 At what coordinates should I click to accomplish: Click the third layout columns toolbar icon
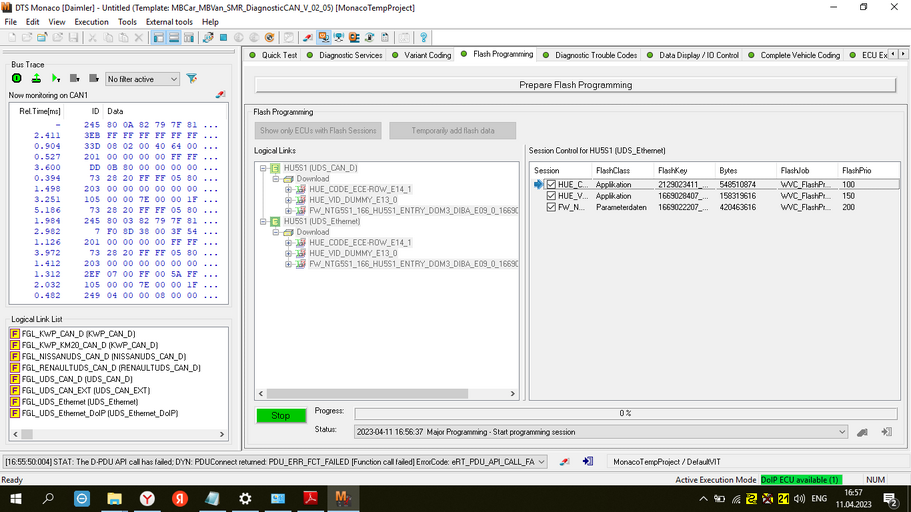click(x=189, y=38)
